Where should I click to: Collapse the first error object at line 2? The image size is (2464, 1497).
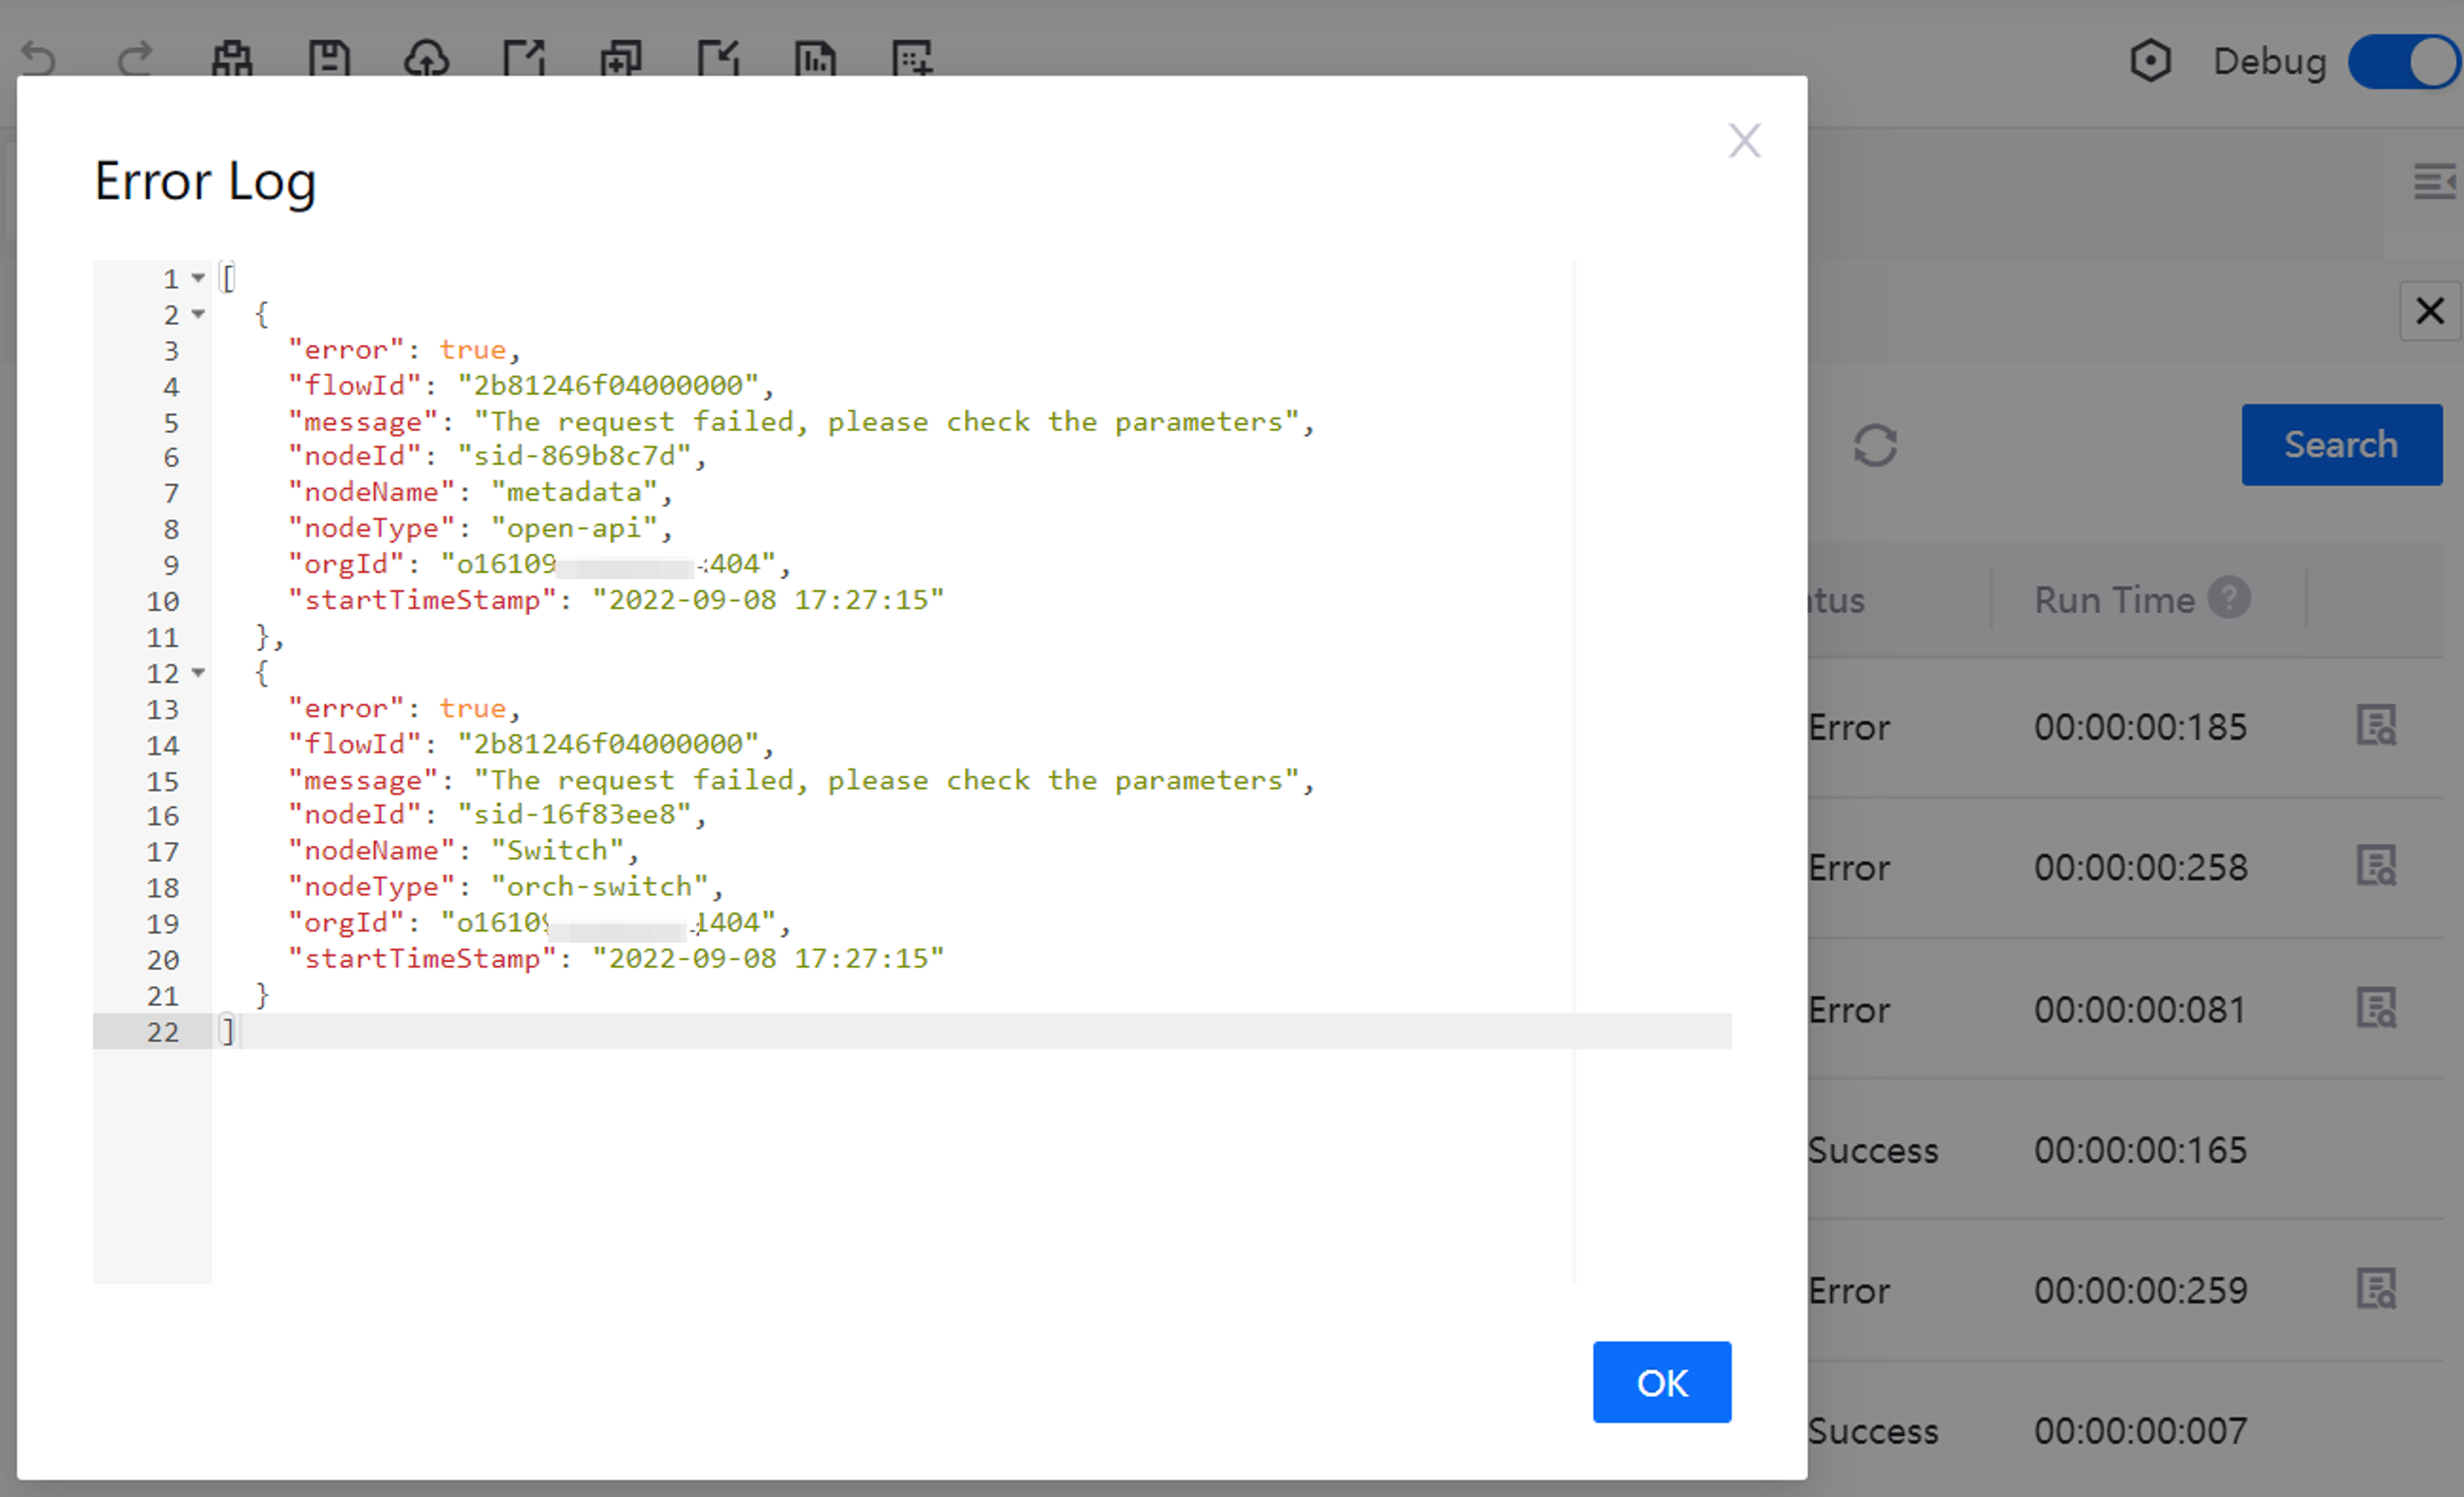click(198, 314)
